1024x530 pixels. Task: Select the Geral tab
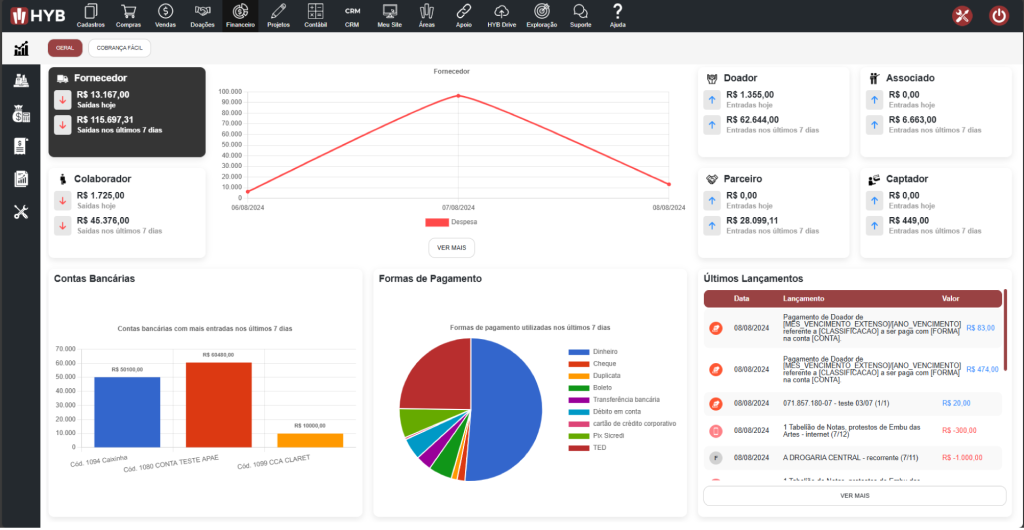coord(65,48)
